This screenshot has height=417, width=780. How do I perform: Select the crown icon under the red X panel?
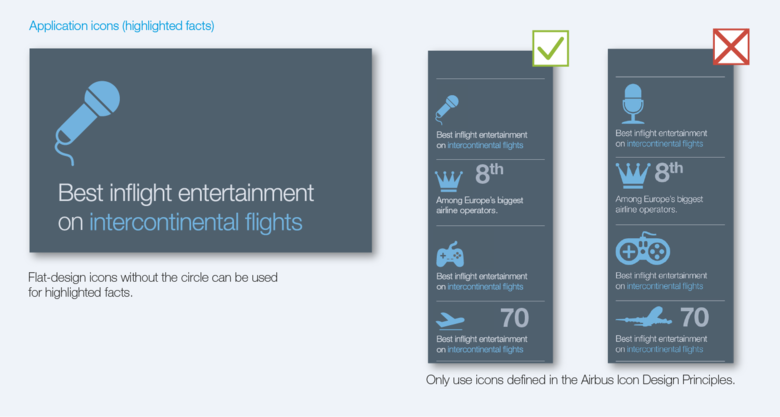tap(634, 176)
